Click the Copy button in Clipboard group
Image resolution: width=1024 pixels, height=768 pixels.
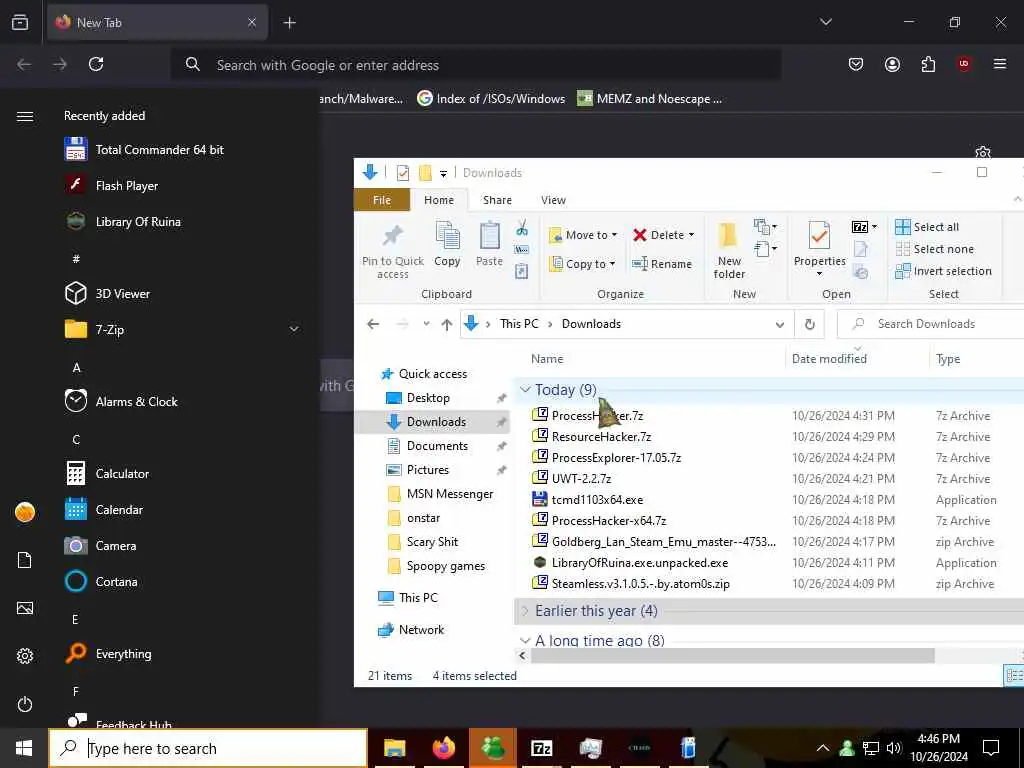(x=447, y=244)
